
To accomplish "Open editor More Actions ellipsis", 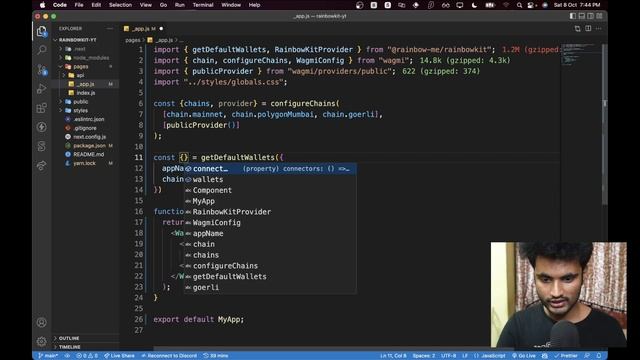I will [x=599, y=29].
